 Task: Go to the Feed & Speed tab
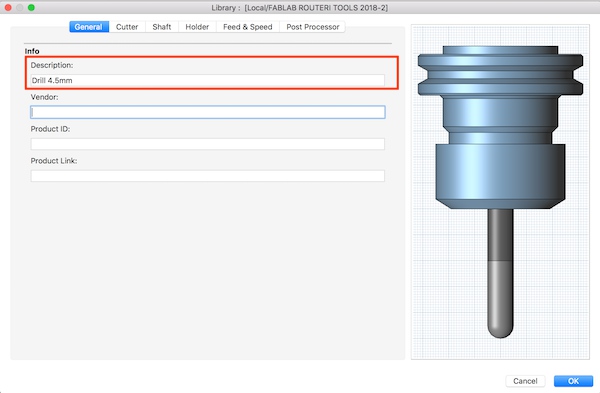point(248,27)
